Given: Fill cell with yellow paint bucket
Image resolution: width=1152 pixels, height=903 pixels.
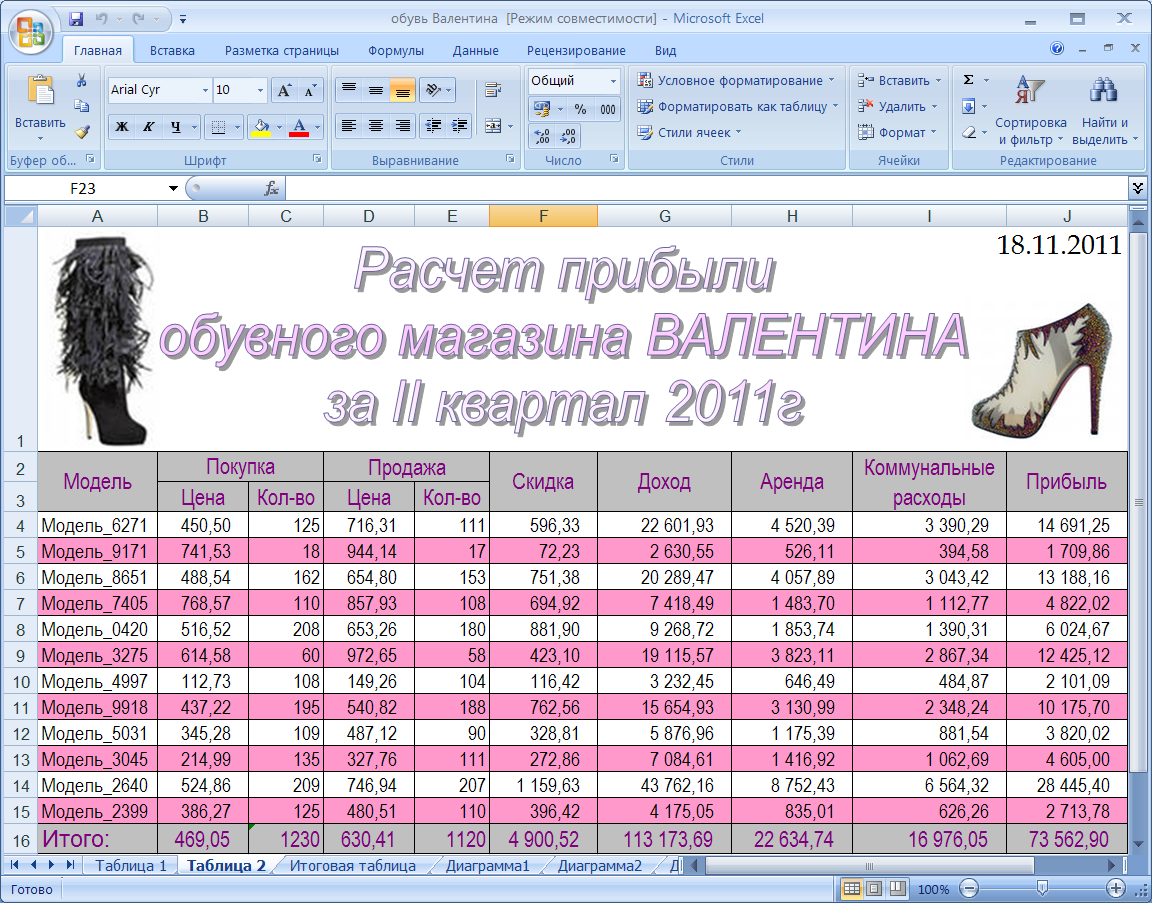Looking at the screenshot, I should tap(261, 127).
